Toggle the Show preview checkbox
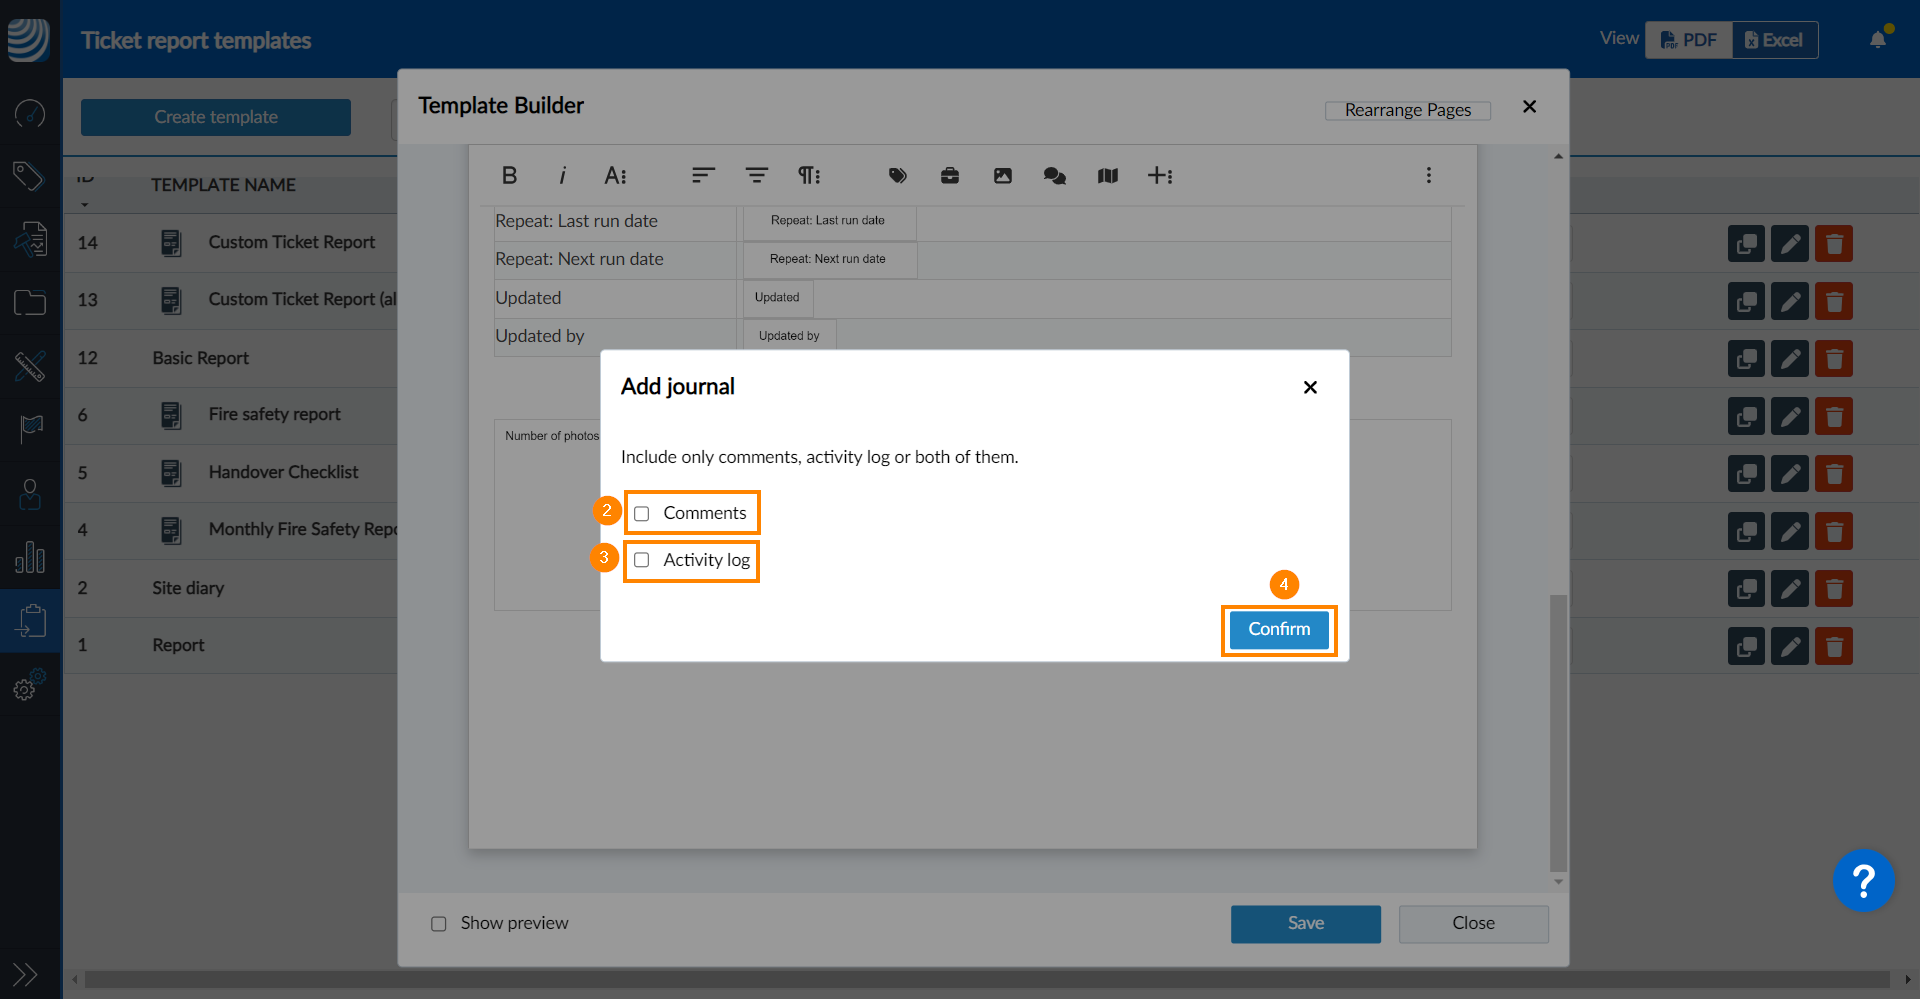 [439, 924]
